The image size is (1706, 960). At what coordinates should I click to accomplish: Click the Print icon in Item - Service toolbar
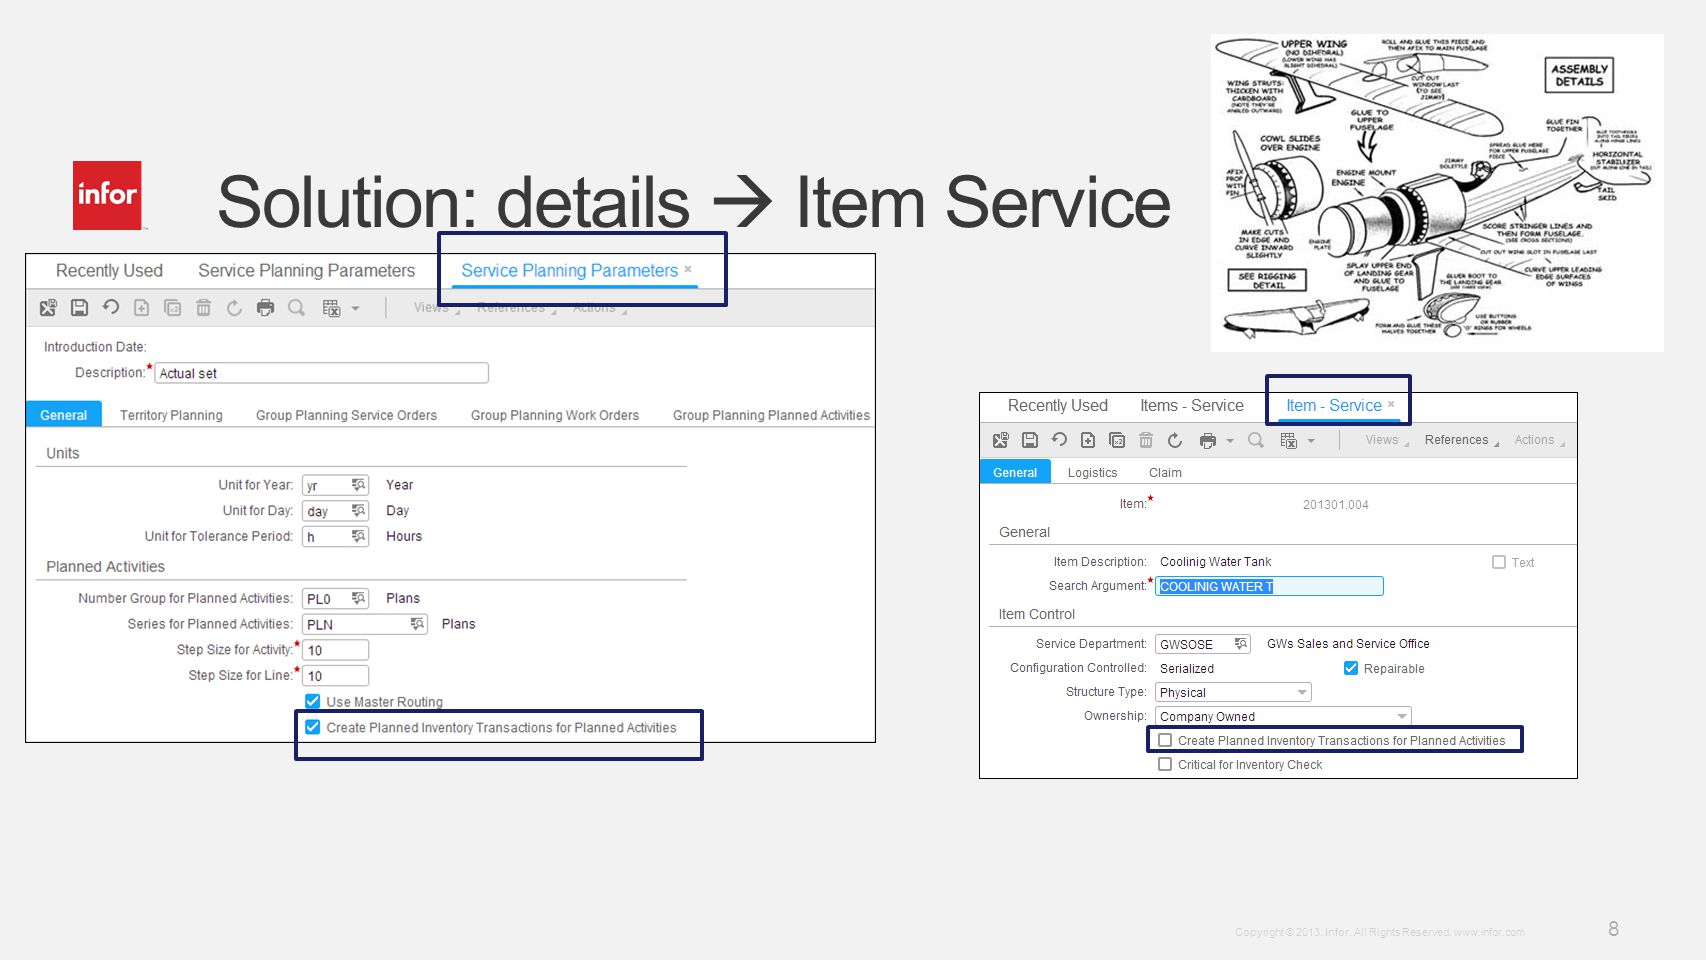[1207, 440]
